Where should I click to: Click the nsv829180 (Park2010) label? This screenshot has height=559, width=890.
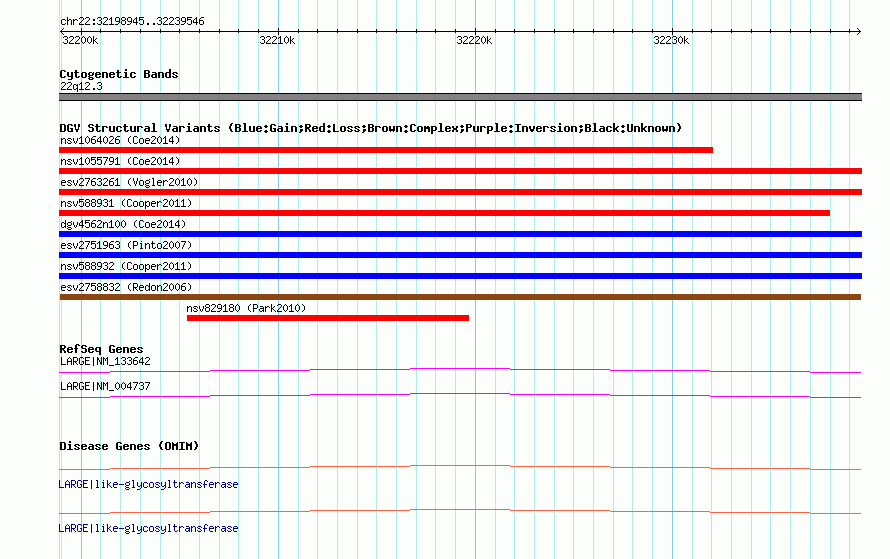click(x=246, y=308)
